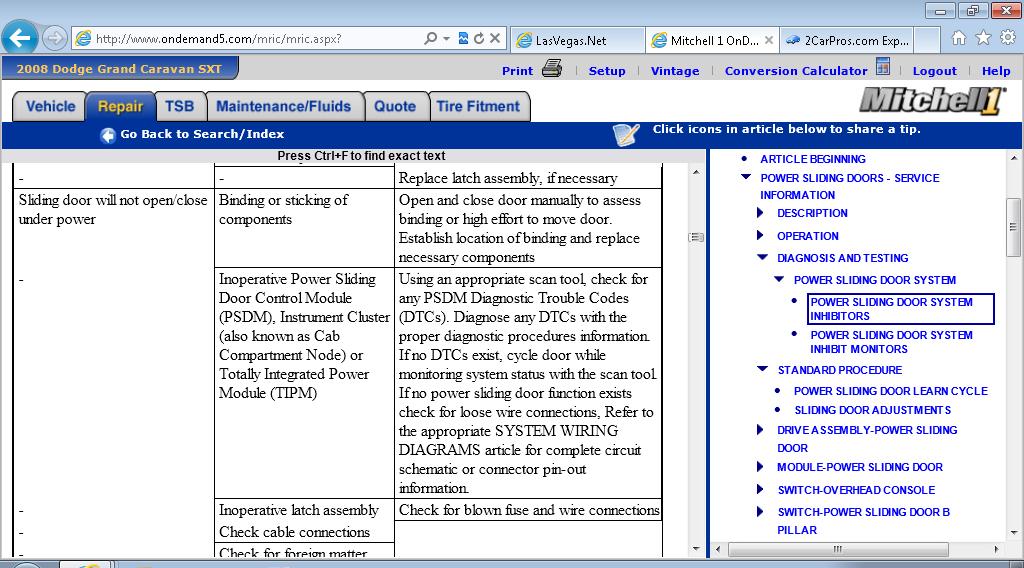This screenshot has width=1024, height=568.
Task: Open a new blank browser tab
Action: point(927,40)
